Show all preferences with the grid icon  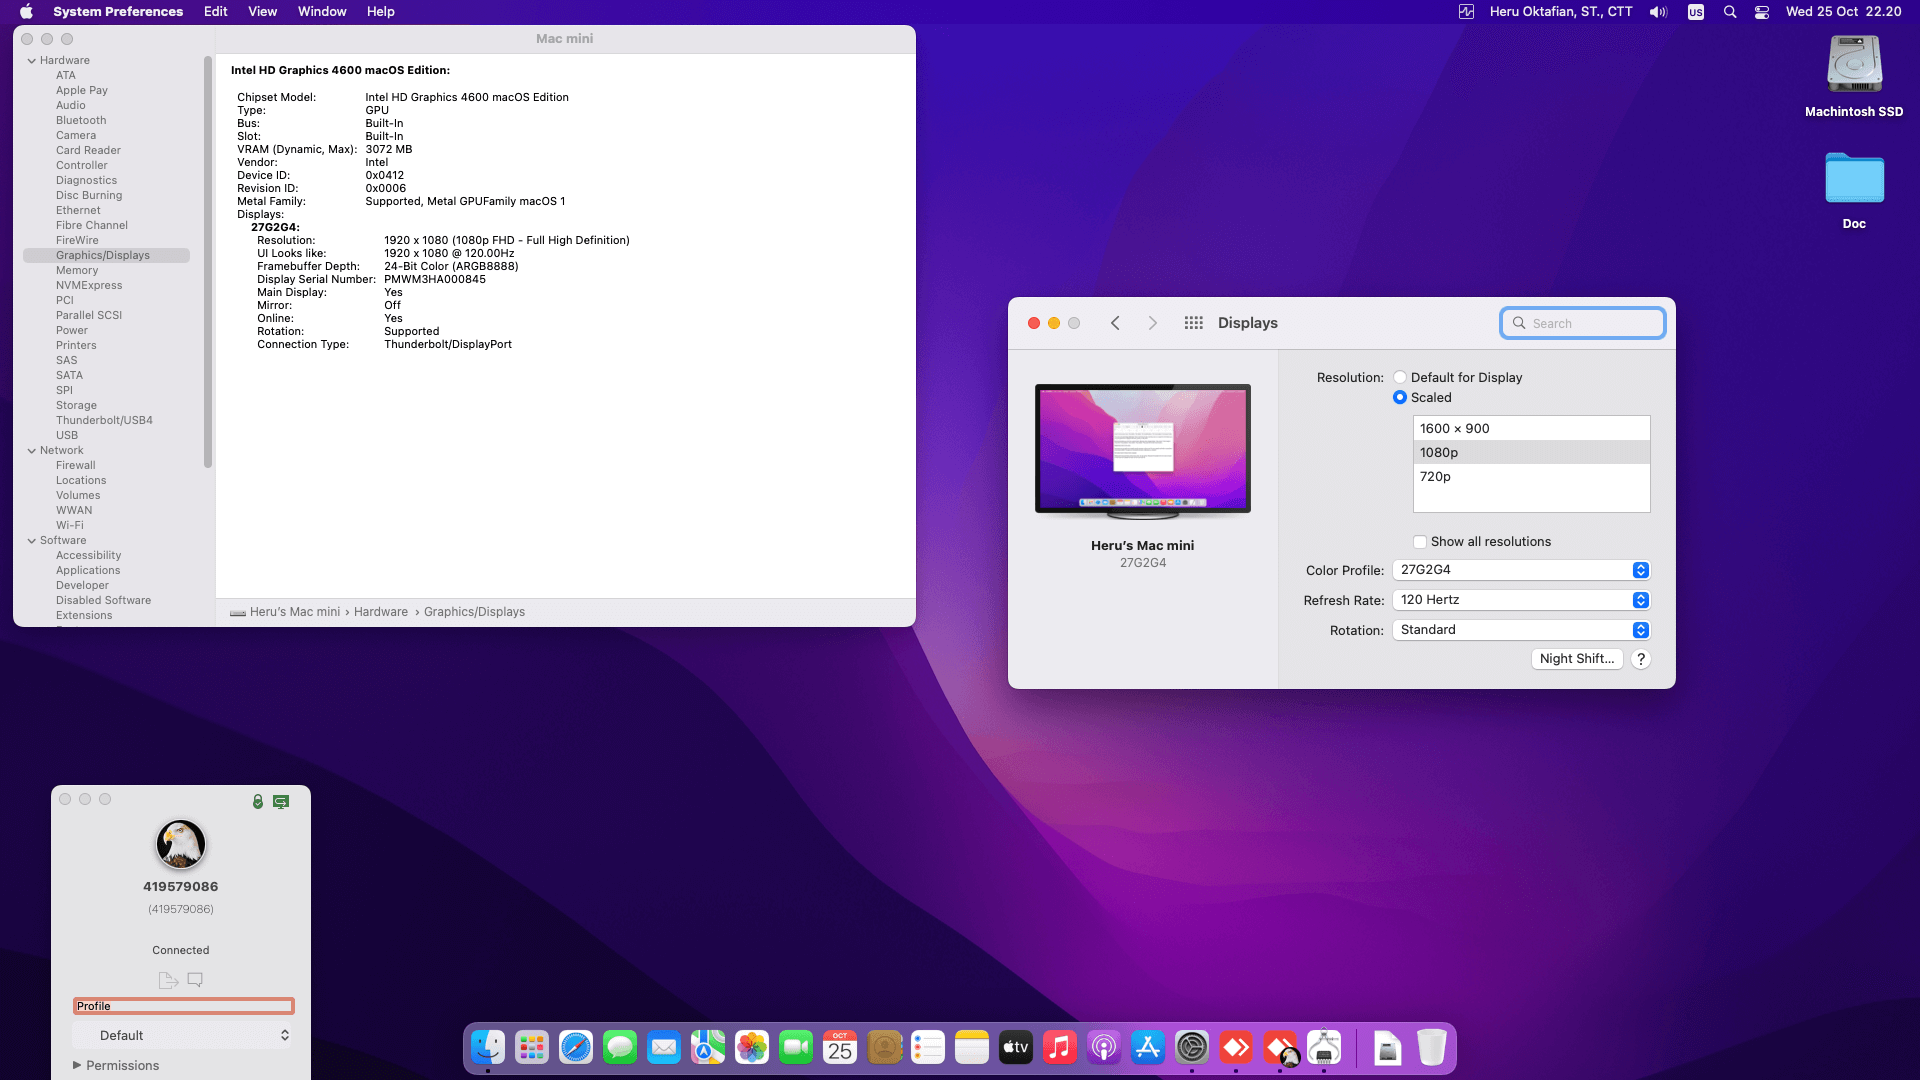click(1193, 323)
